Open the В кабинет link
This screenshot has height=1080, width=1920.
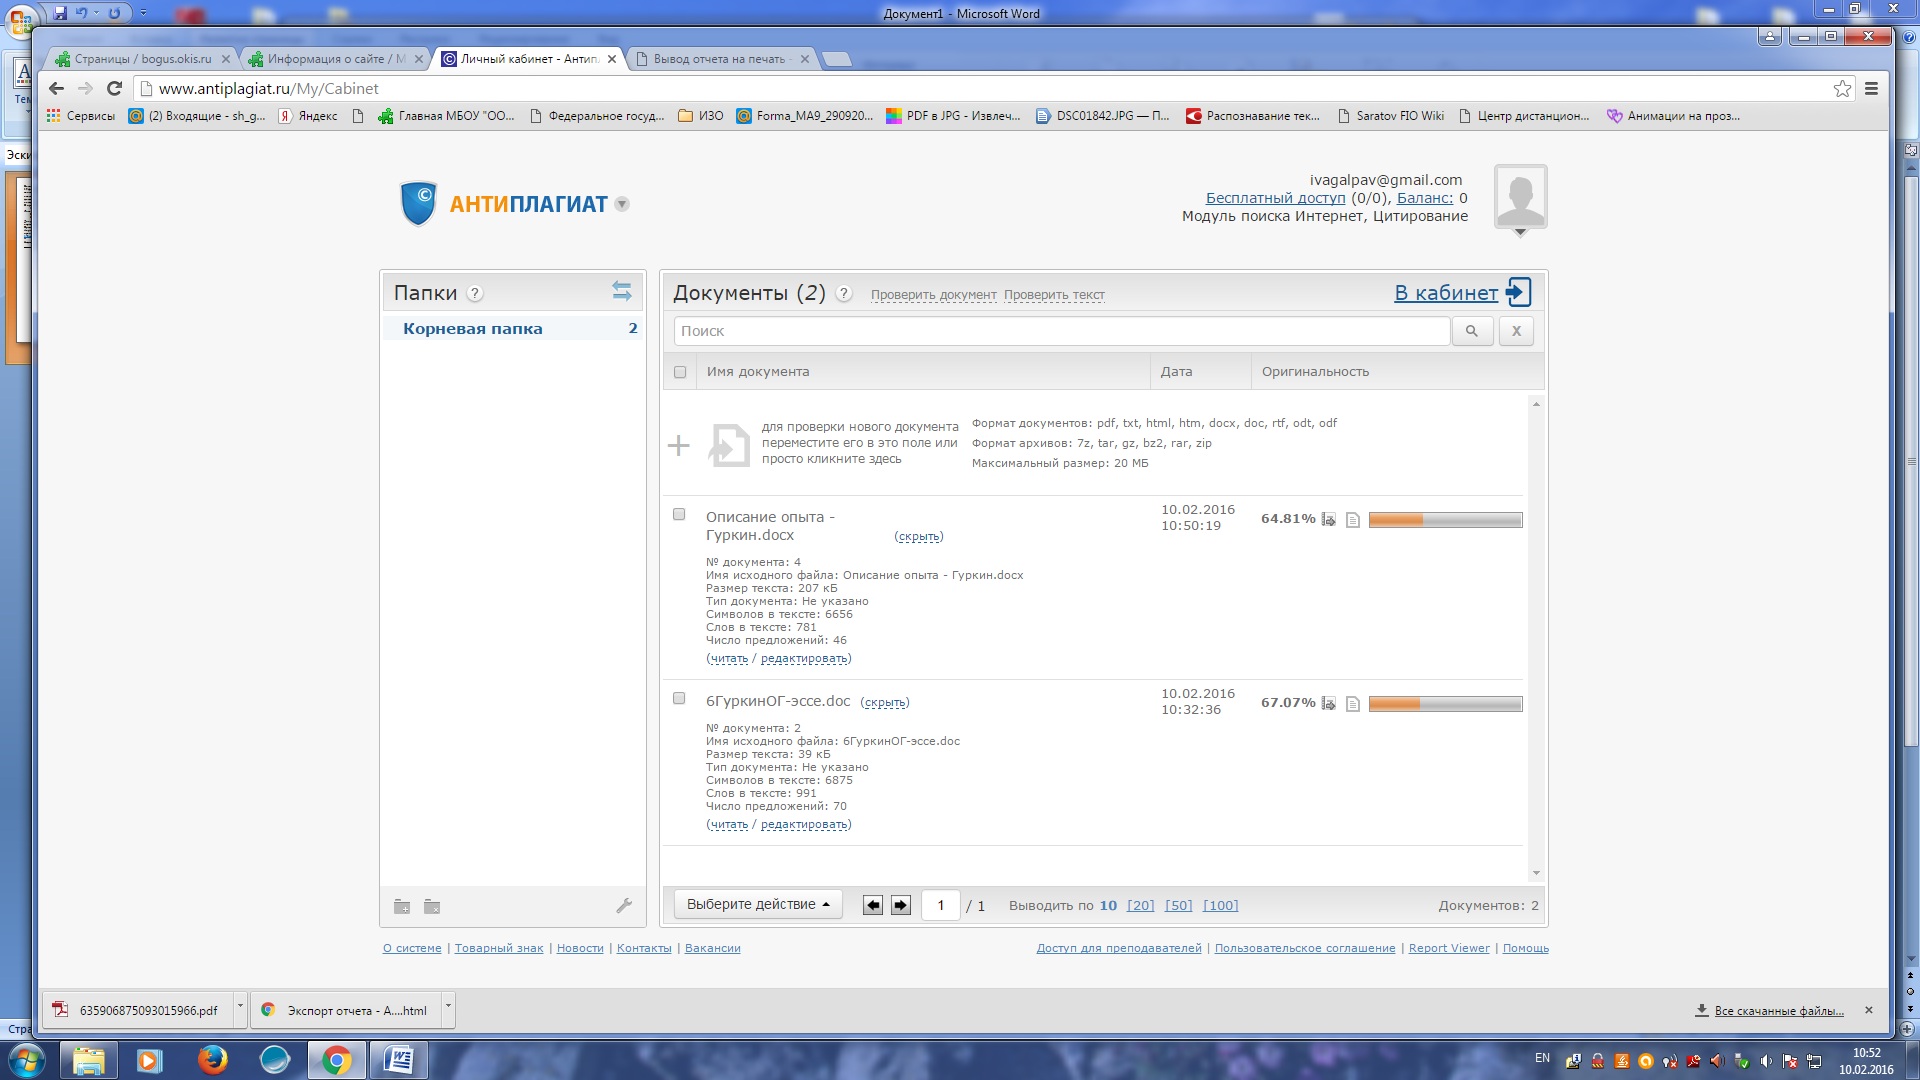tap(1446, 293)
